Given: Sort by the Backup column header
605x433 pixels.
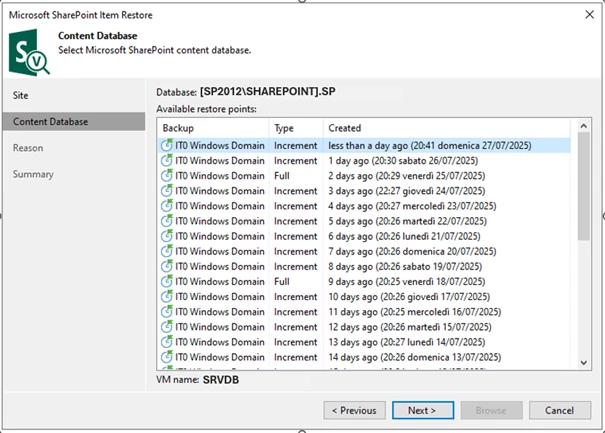Looking at the screenshot, I should coord(213,128).
